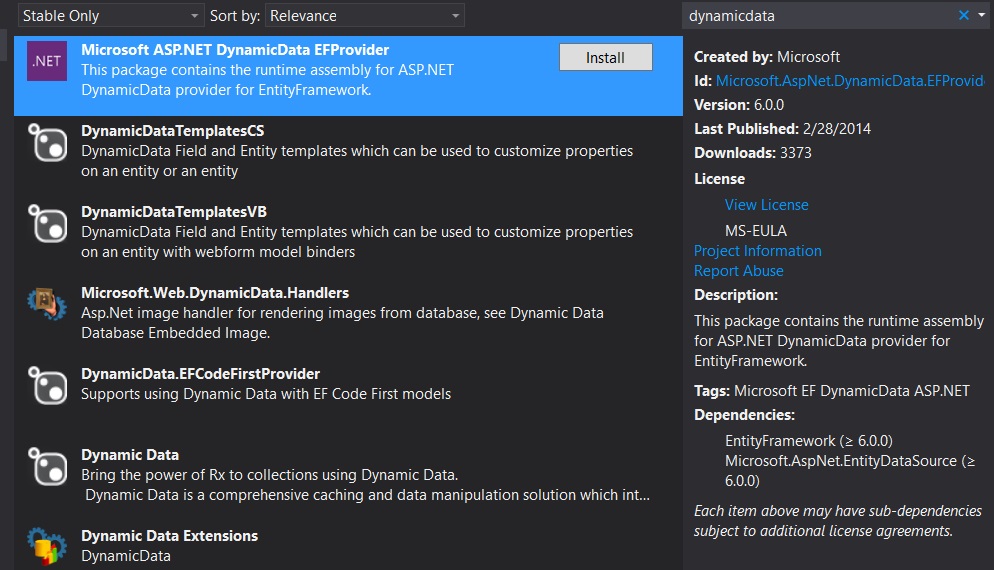Click the Microsoft.Web.DynamicData.Handlers package icon
994x570 pixels.
coord(47,304)
